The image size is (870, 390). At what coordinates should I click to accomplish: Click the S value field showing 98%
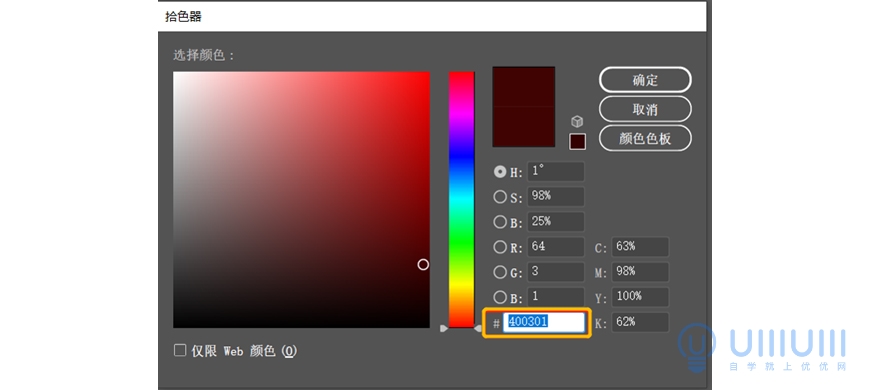(x=555, y=196)
